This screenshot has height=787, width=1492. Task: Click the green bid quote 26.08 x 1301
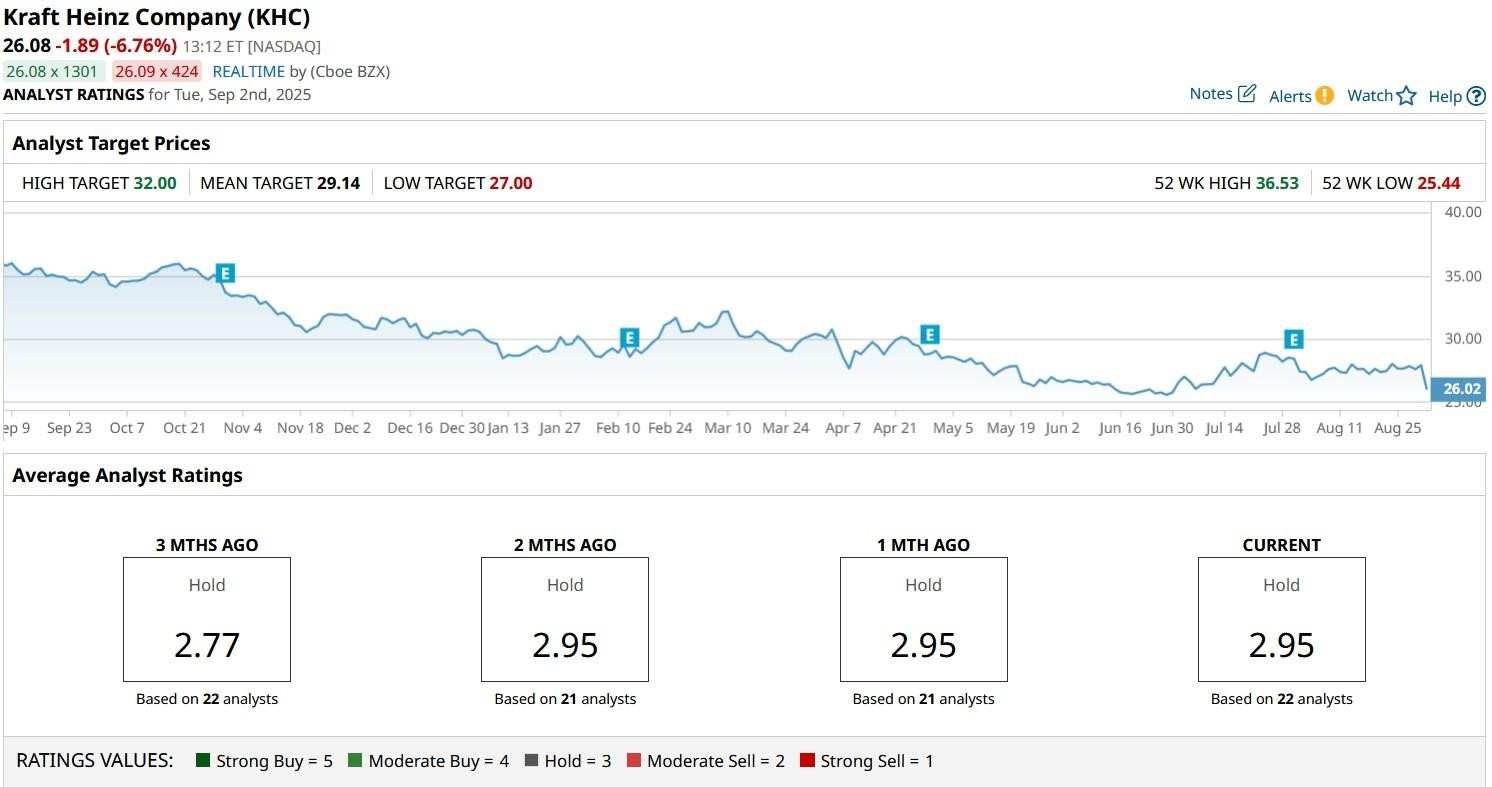[54, 71]
